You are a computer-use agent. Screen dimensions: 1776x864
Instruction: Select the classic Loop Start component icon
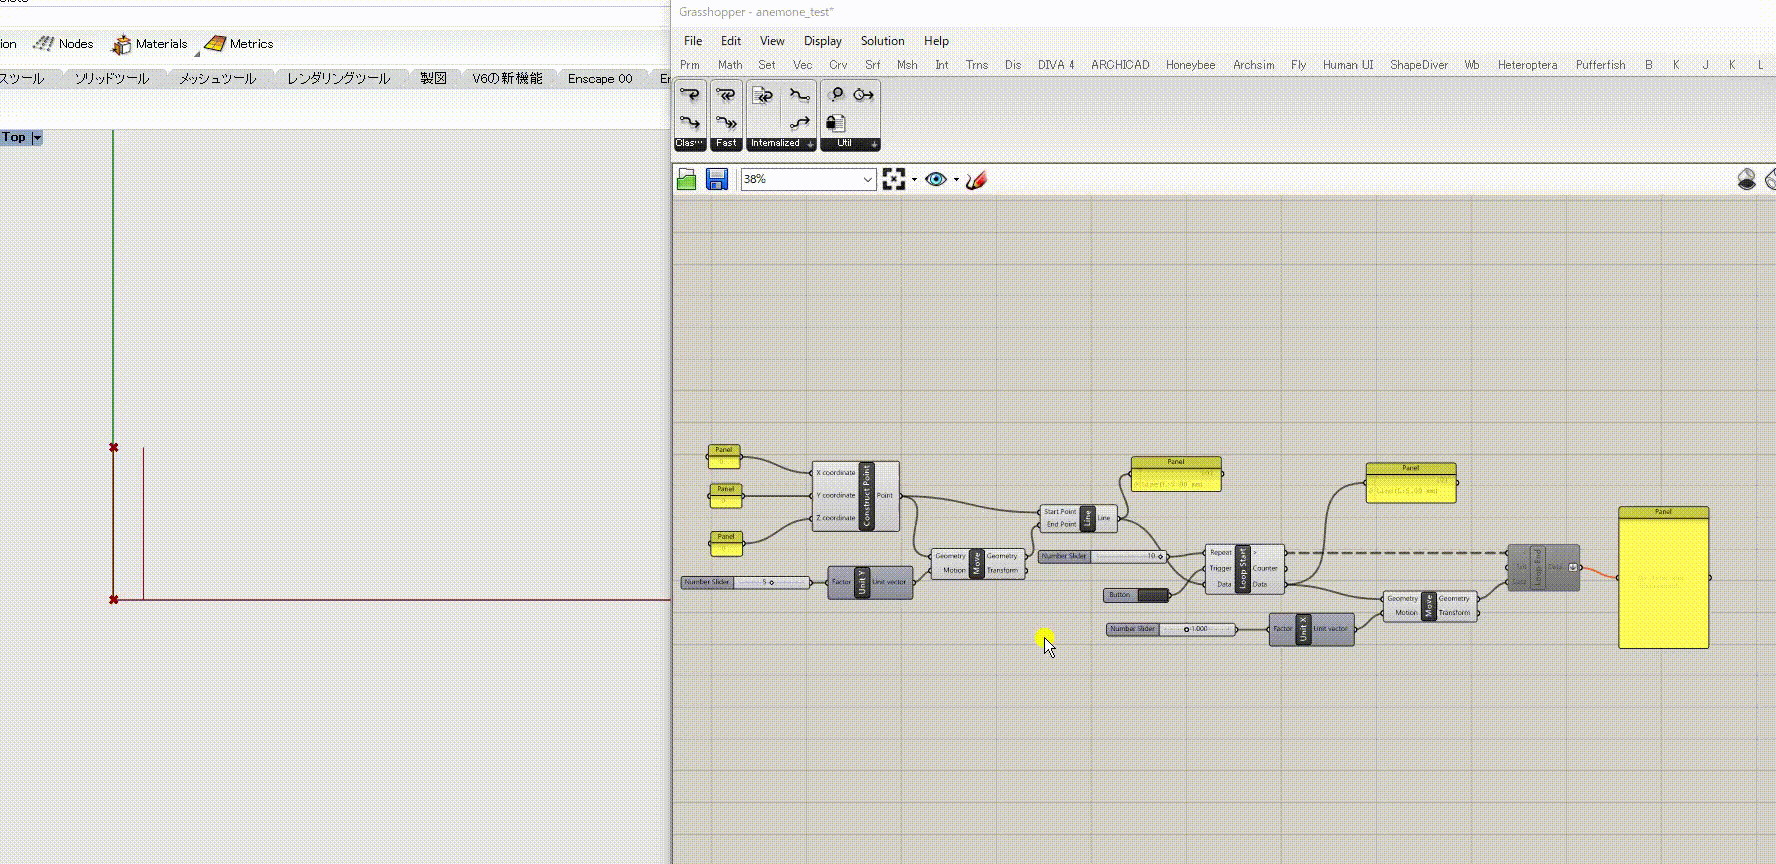tap(690, 95)
